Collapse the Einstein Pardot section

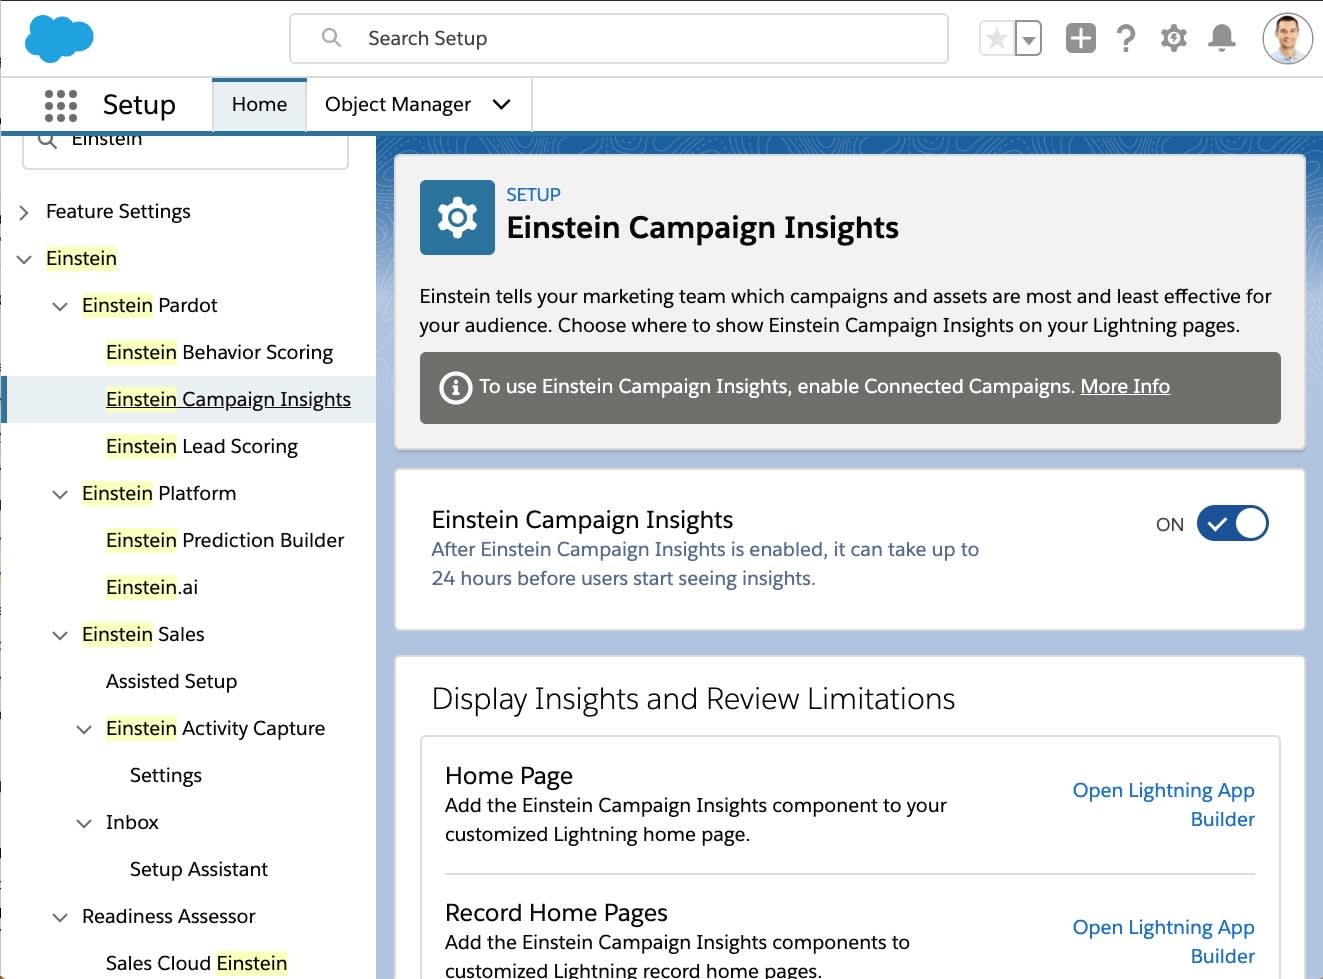click(x=60, y=306)
